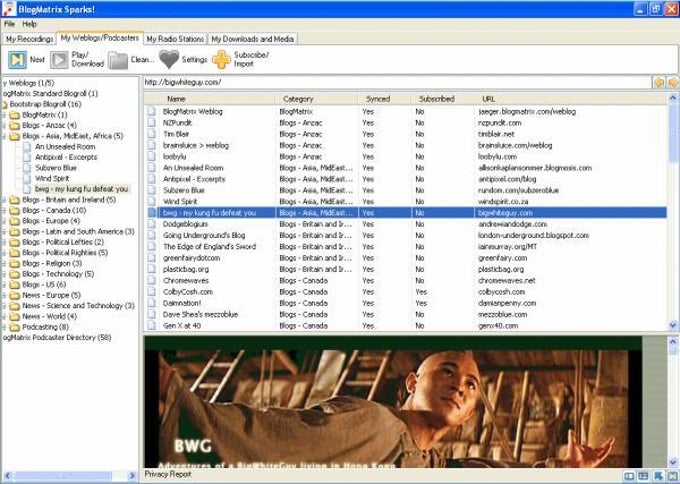
Task: Click the page icon beside An Unsealed Room in tree
Action: pos(27,147)
